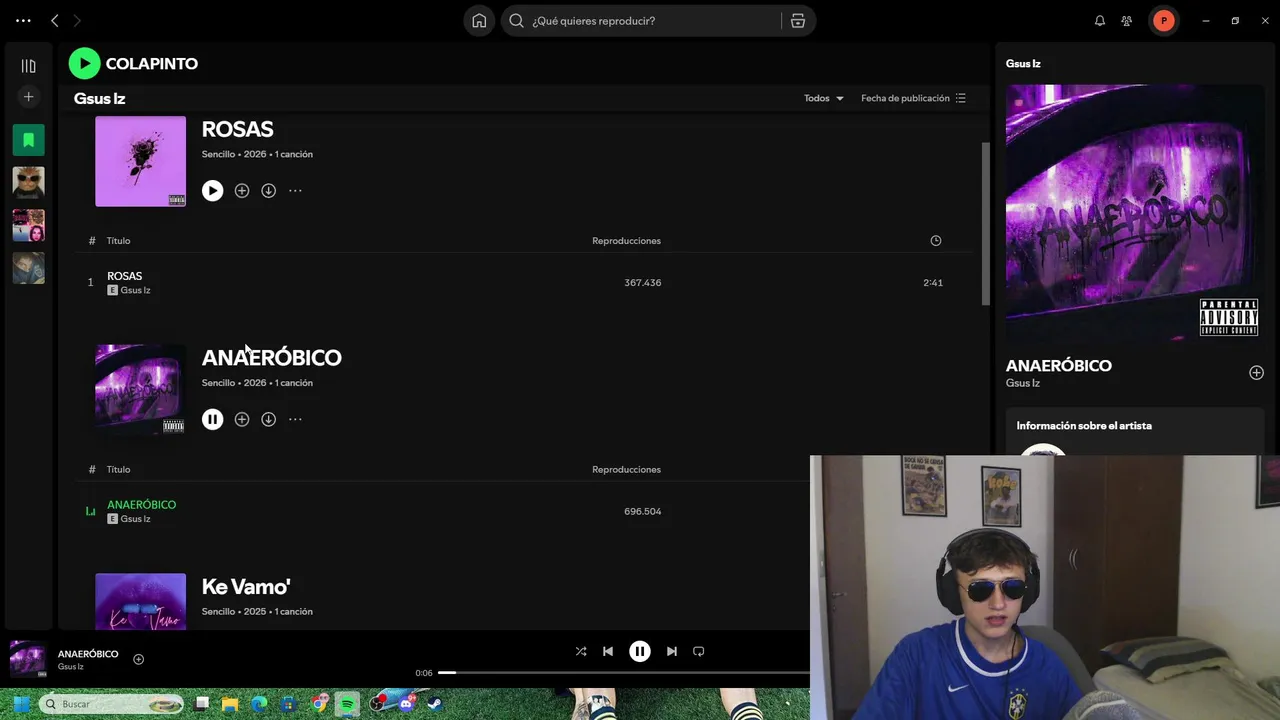Screen dimensions: 1280x720
Task: Open 'Información sobre el artista' section
Action: 1084,426
